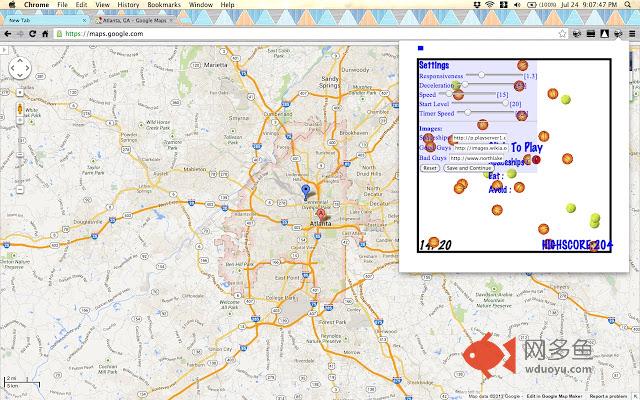Open the Dropbox menu bar icon

click(477, 4)
